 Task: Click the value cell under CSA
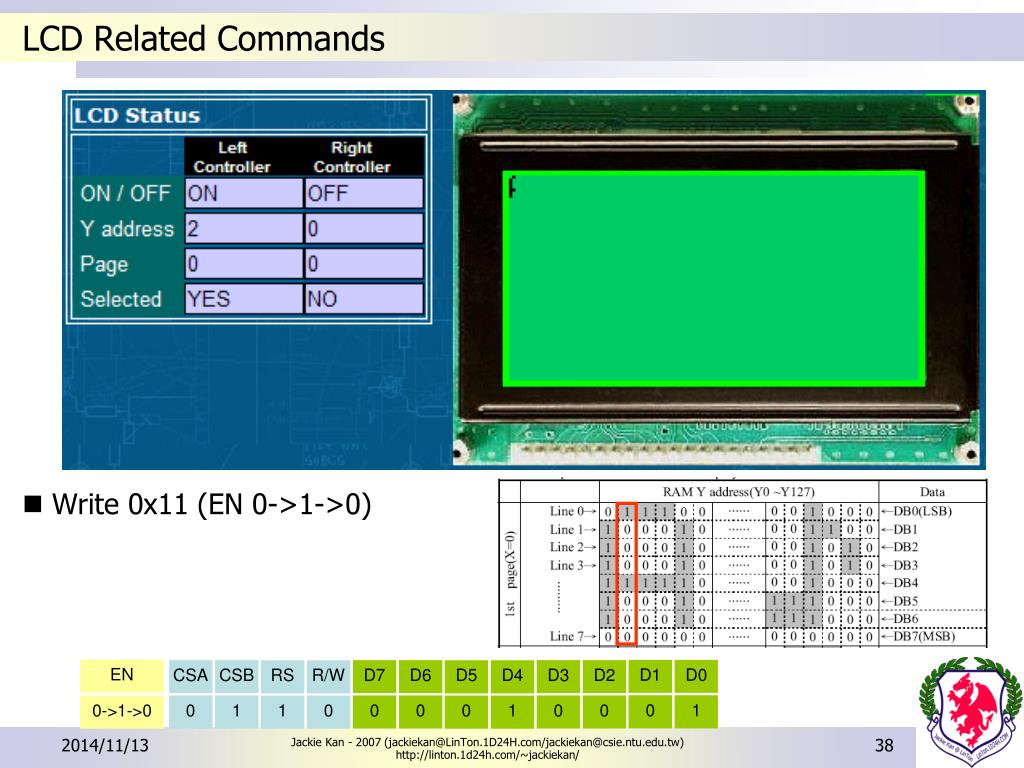190,711
